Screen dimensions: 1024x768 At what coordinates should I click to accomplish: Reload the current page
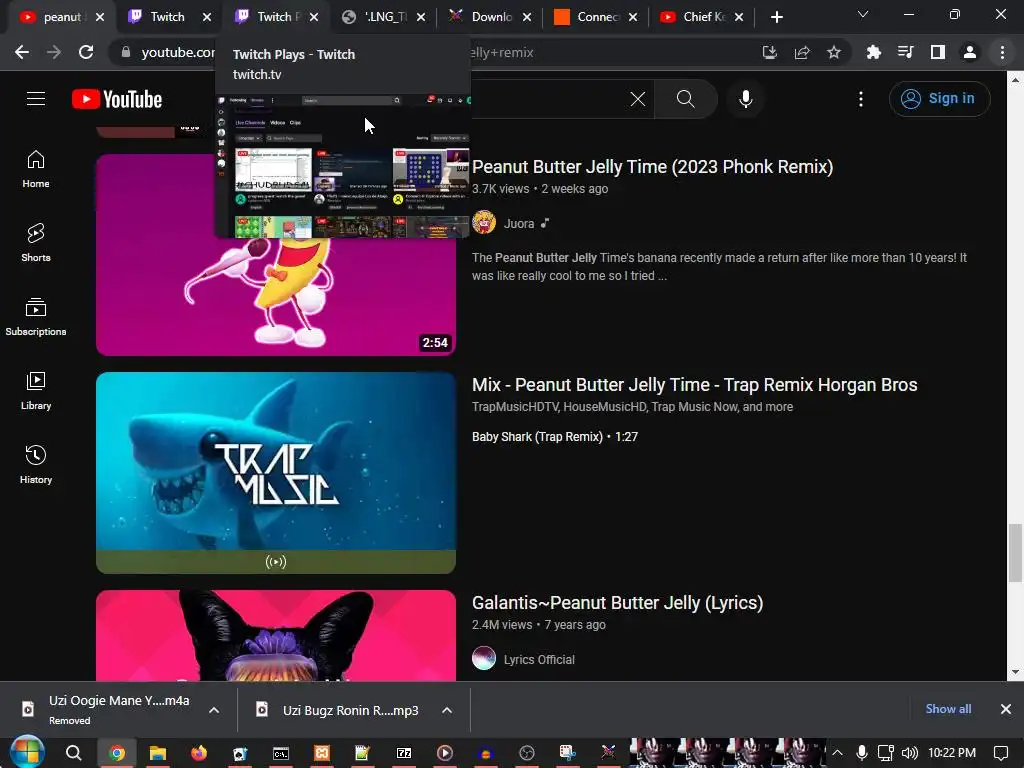[x=86, y=52]
